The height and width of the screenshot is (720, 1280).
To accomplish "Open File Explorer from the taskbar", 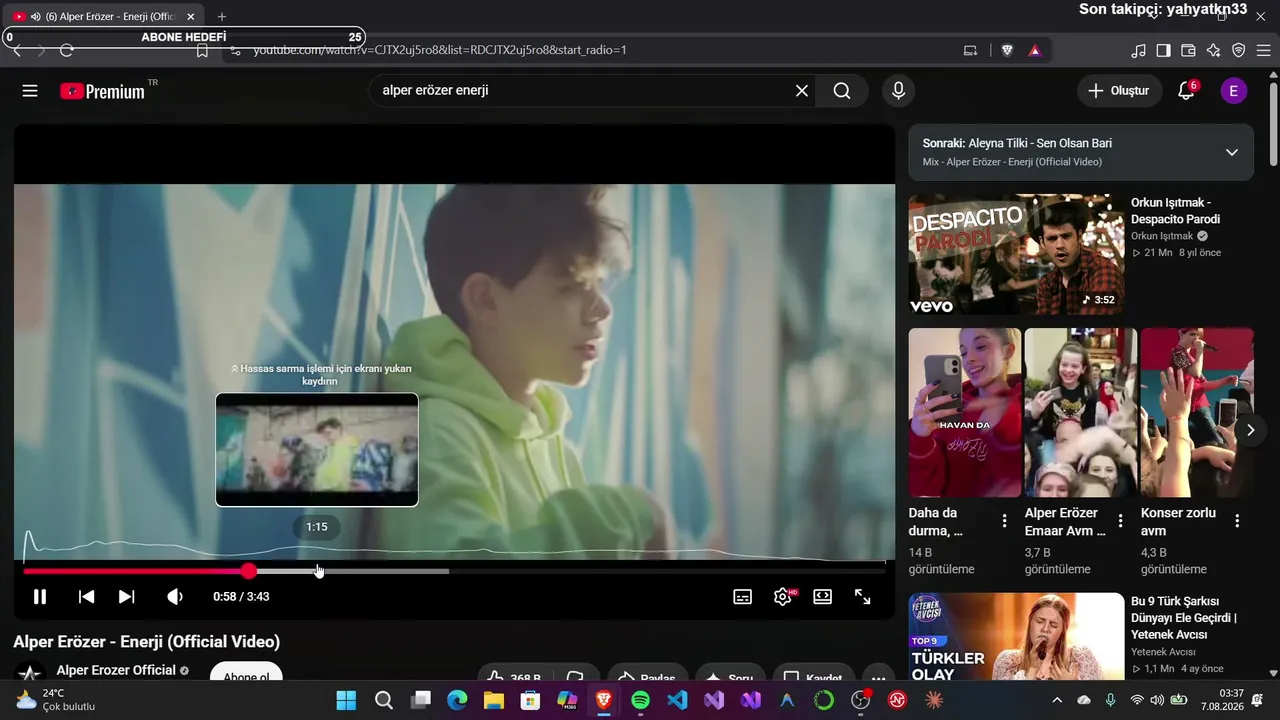I will coord(494,700).
